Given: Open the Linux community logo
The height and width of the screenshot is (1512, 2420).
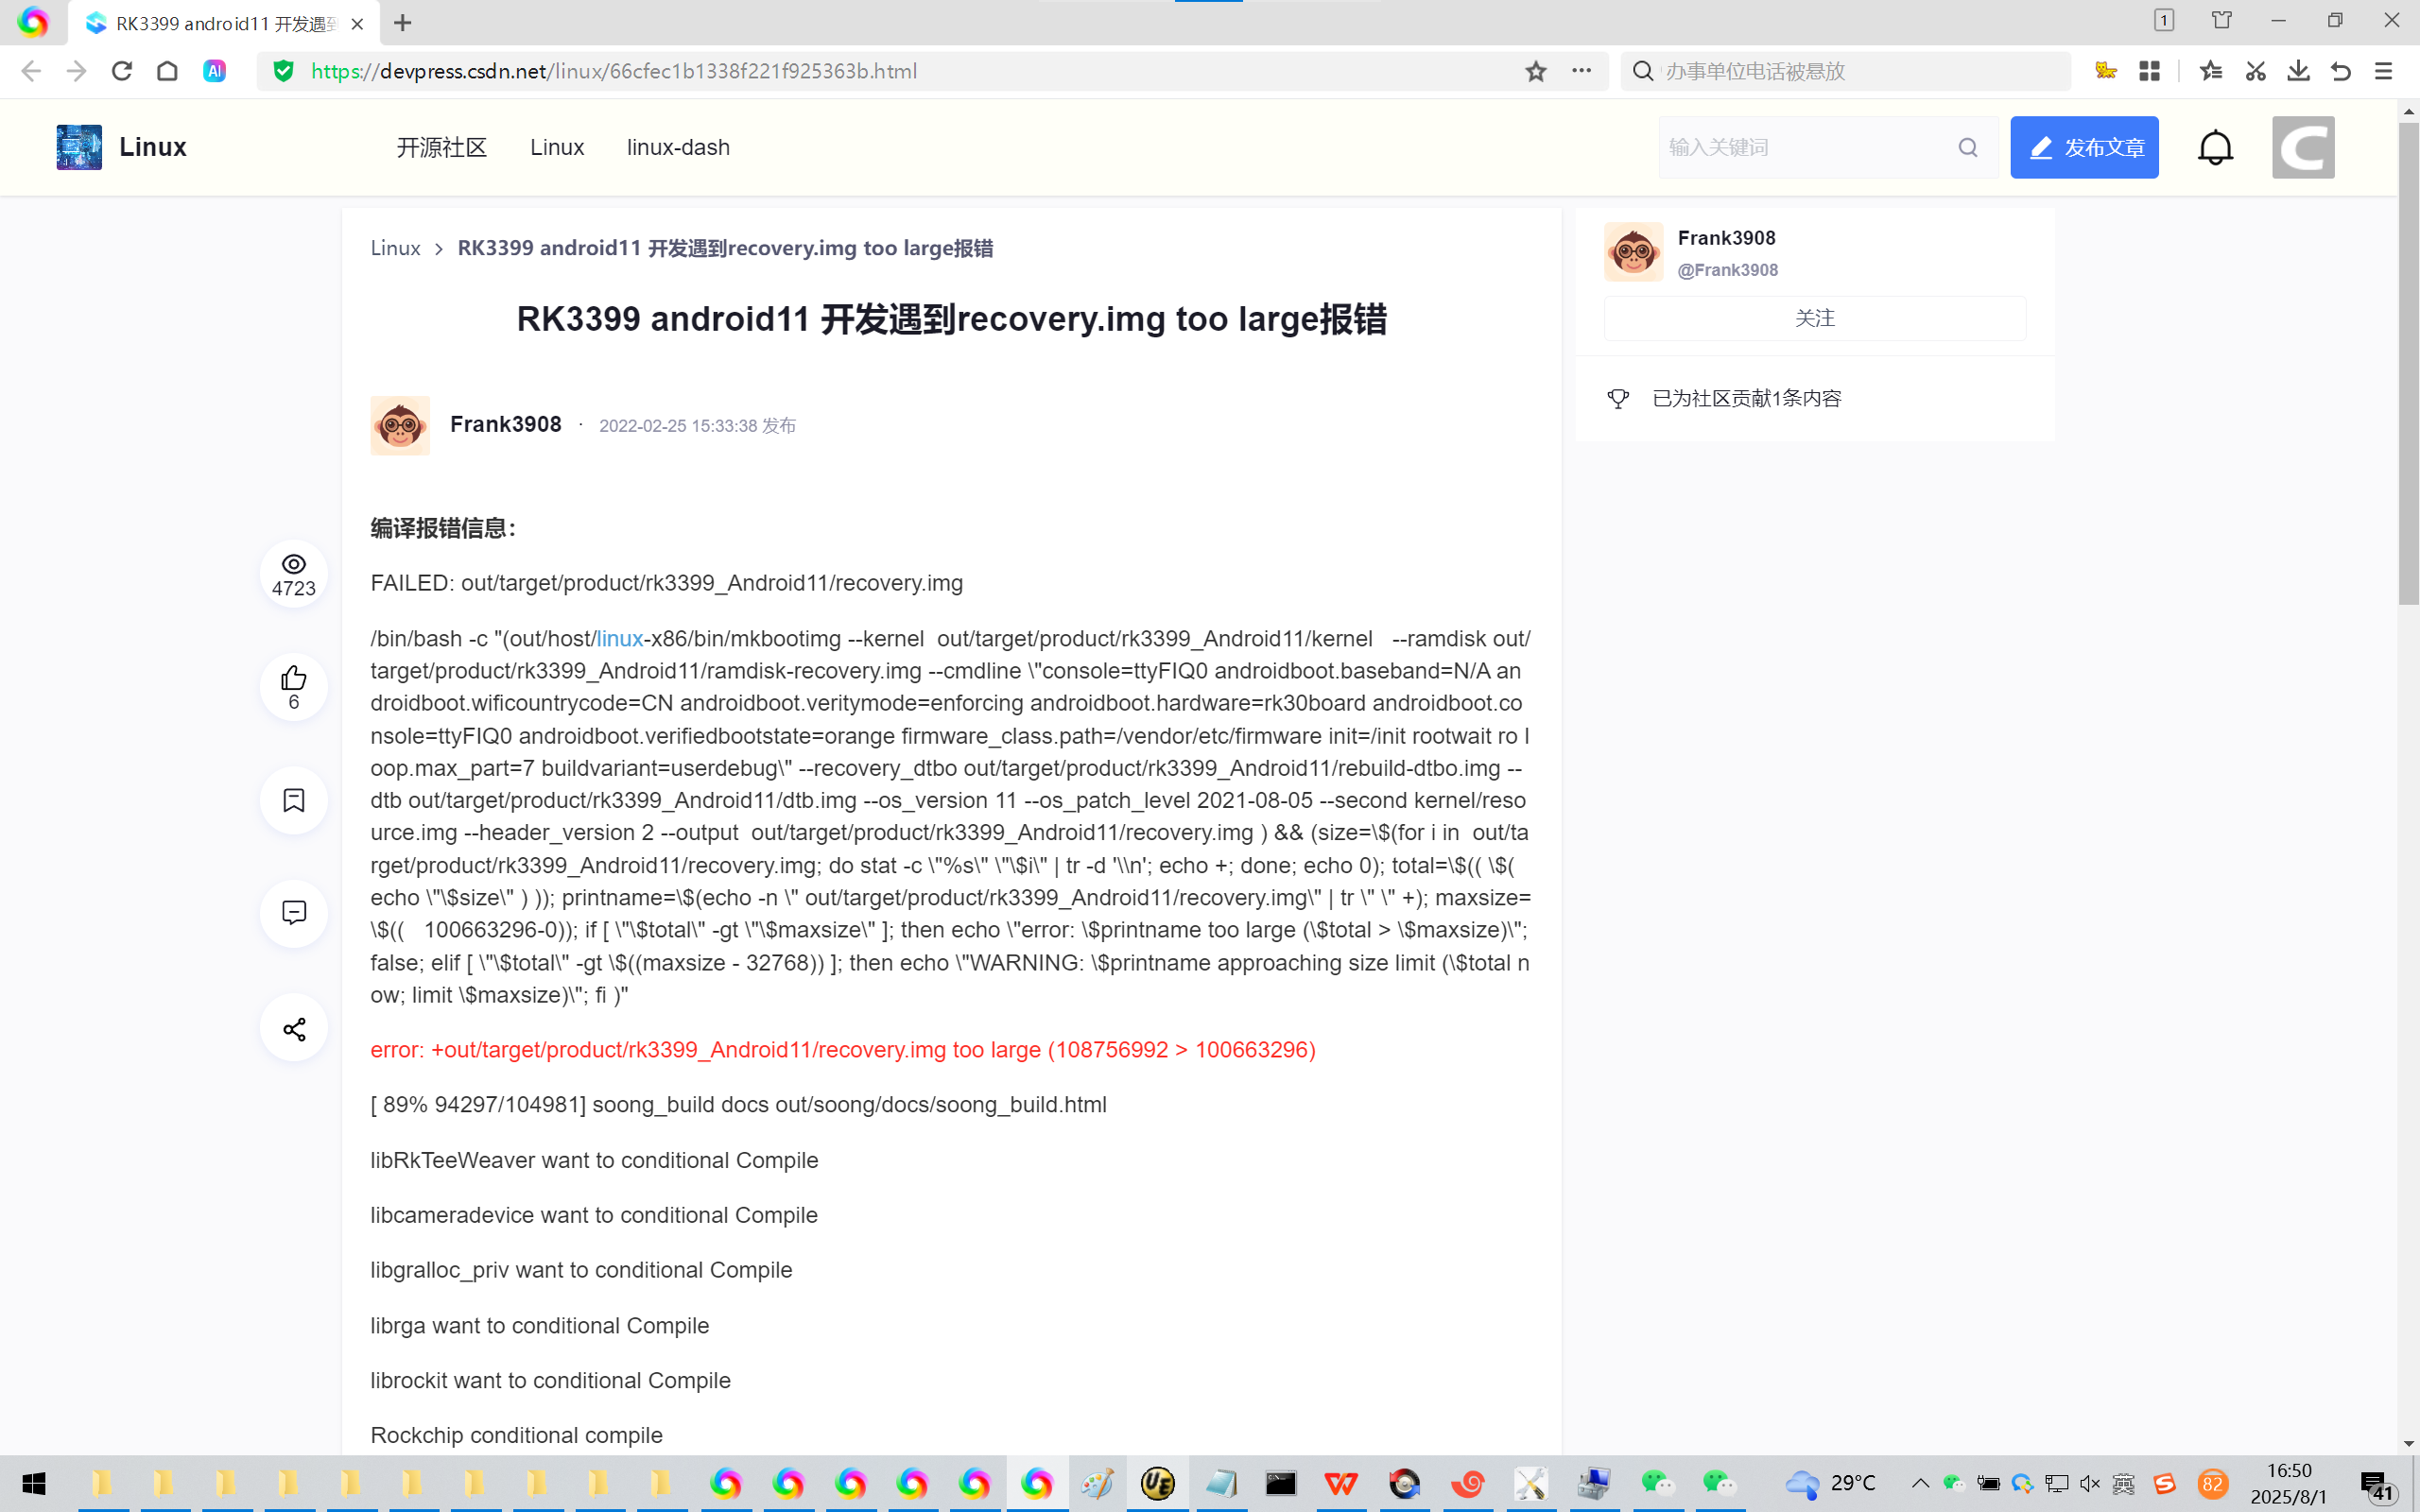Looking at the screenshot, I should click(x=79, y=147).
